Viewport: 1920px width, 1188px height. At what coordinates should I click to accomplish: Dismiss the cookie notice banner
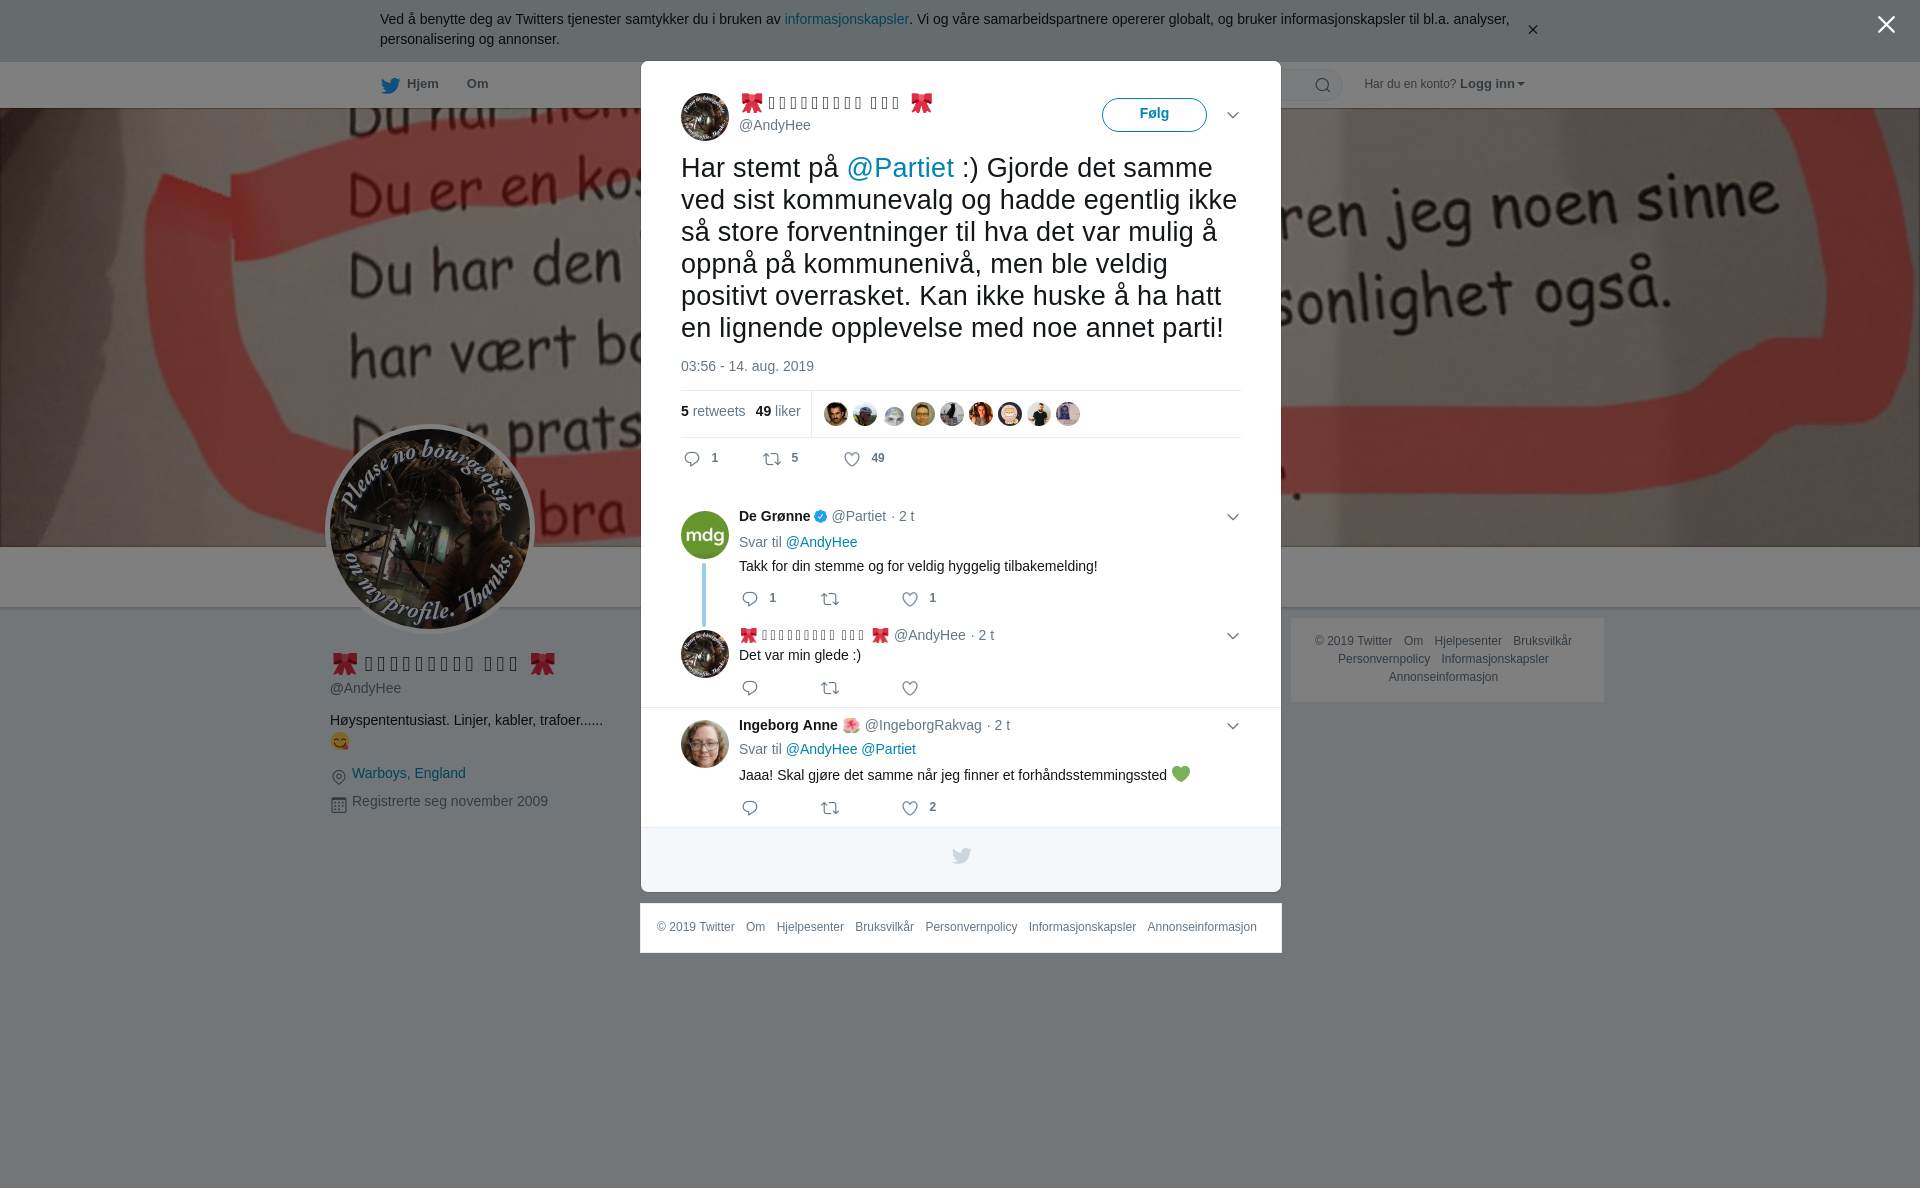1532,30
